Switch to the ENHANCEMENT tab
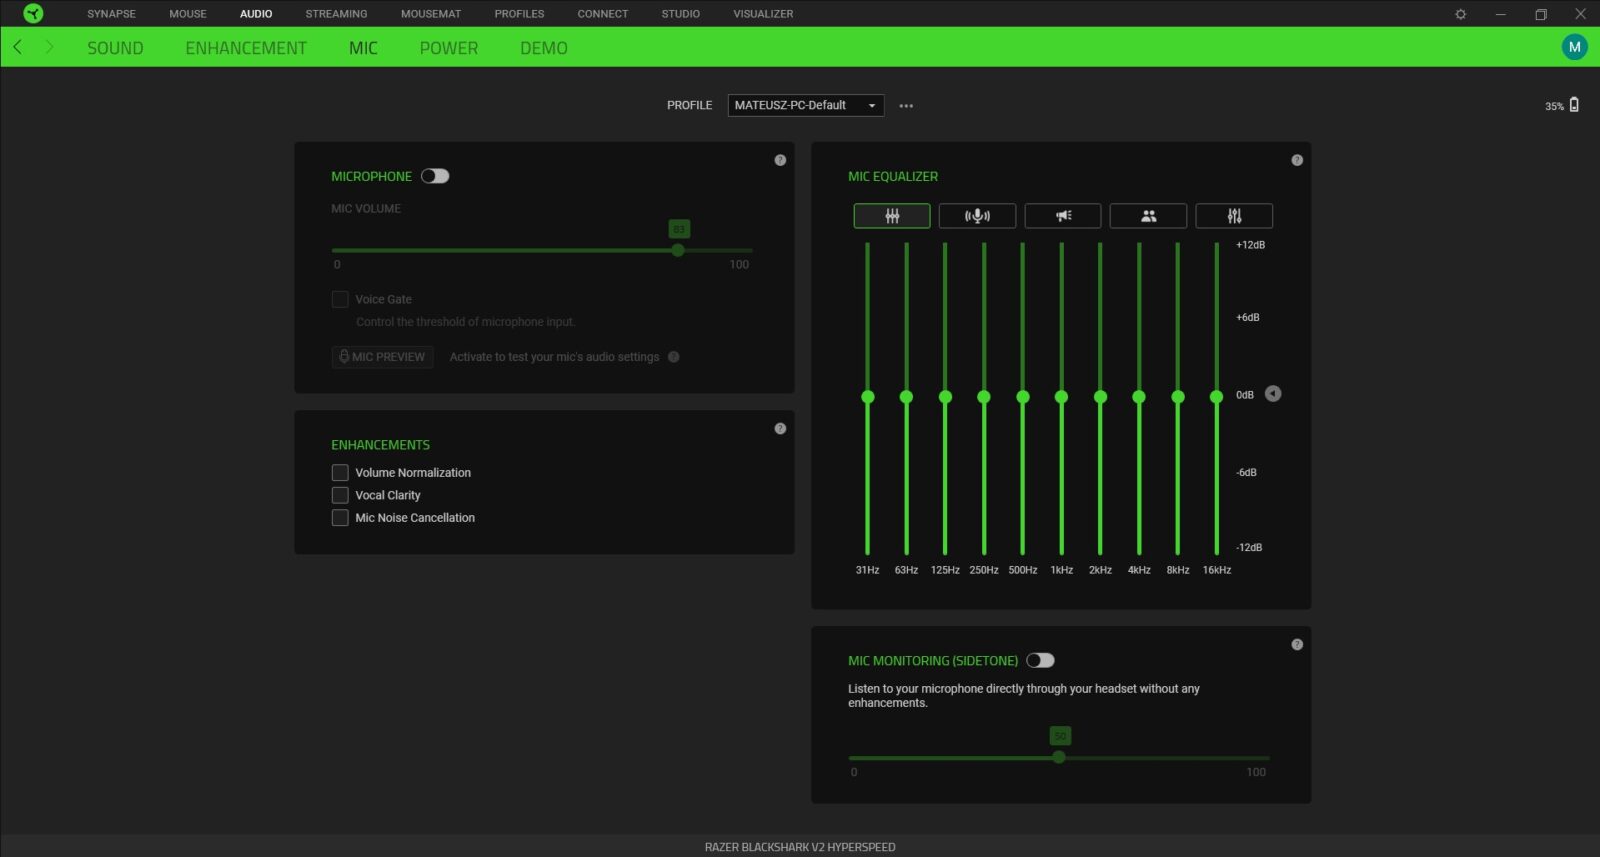This screenshot has height=857, width=1600. point(246,48)
